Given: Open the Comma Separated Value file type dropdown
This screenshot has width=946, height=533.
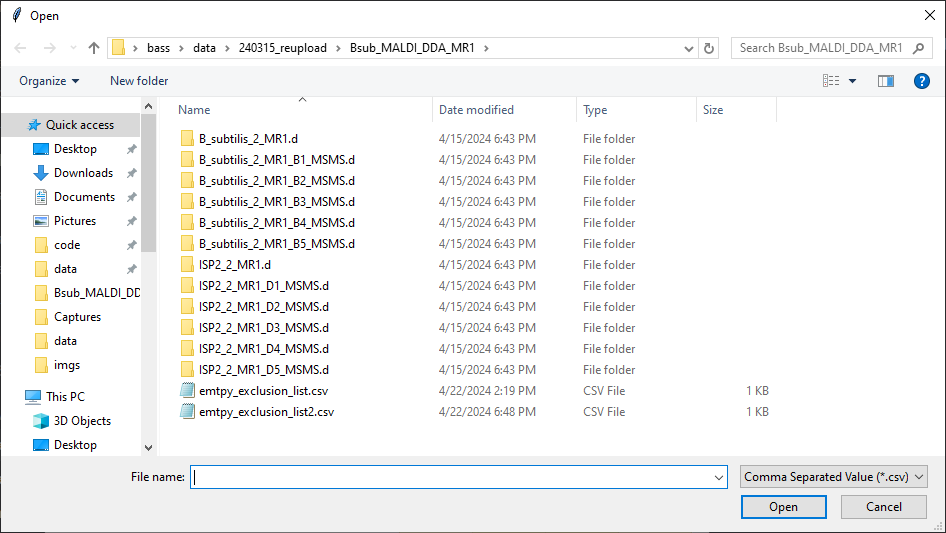Looking at the screenshot, I should point(834,477).
